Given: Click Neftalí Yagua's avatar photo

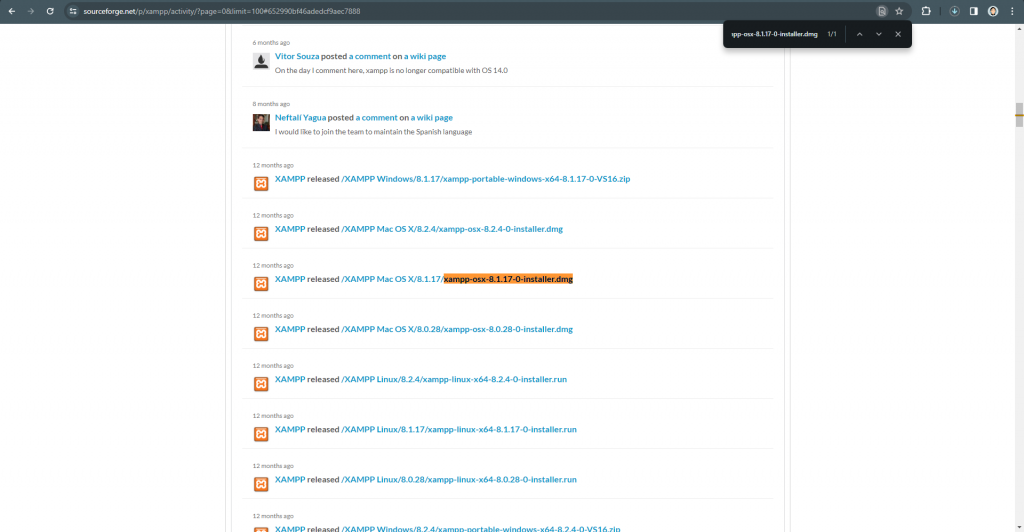Looking at the screenshot, I should [261, 123].
